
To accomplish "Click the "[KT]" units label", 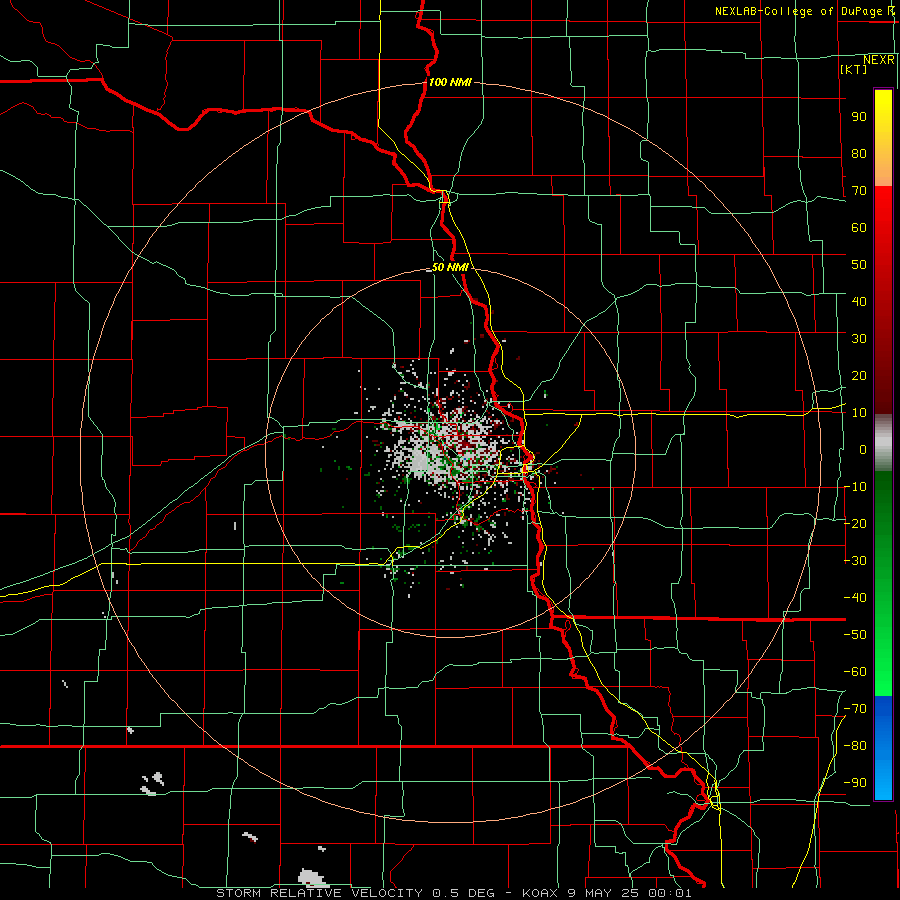I will pyautogui.click(x=854, y=69).
